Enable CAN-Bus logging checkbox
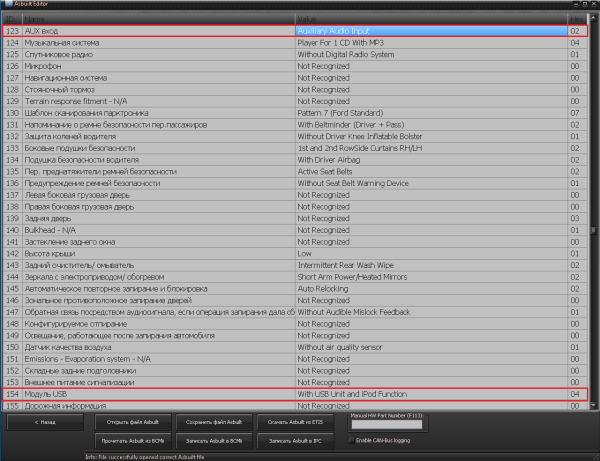This screenshot has width=600, height=461. pos(352,440)
